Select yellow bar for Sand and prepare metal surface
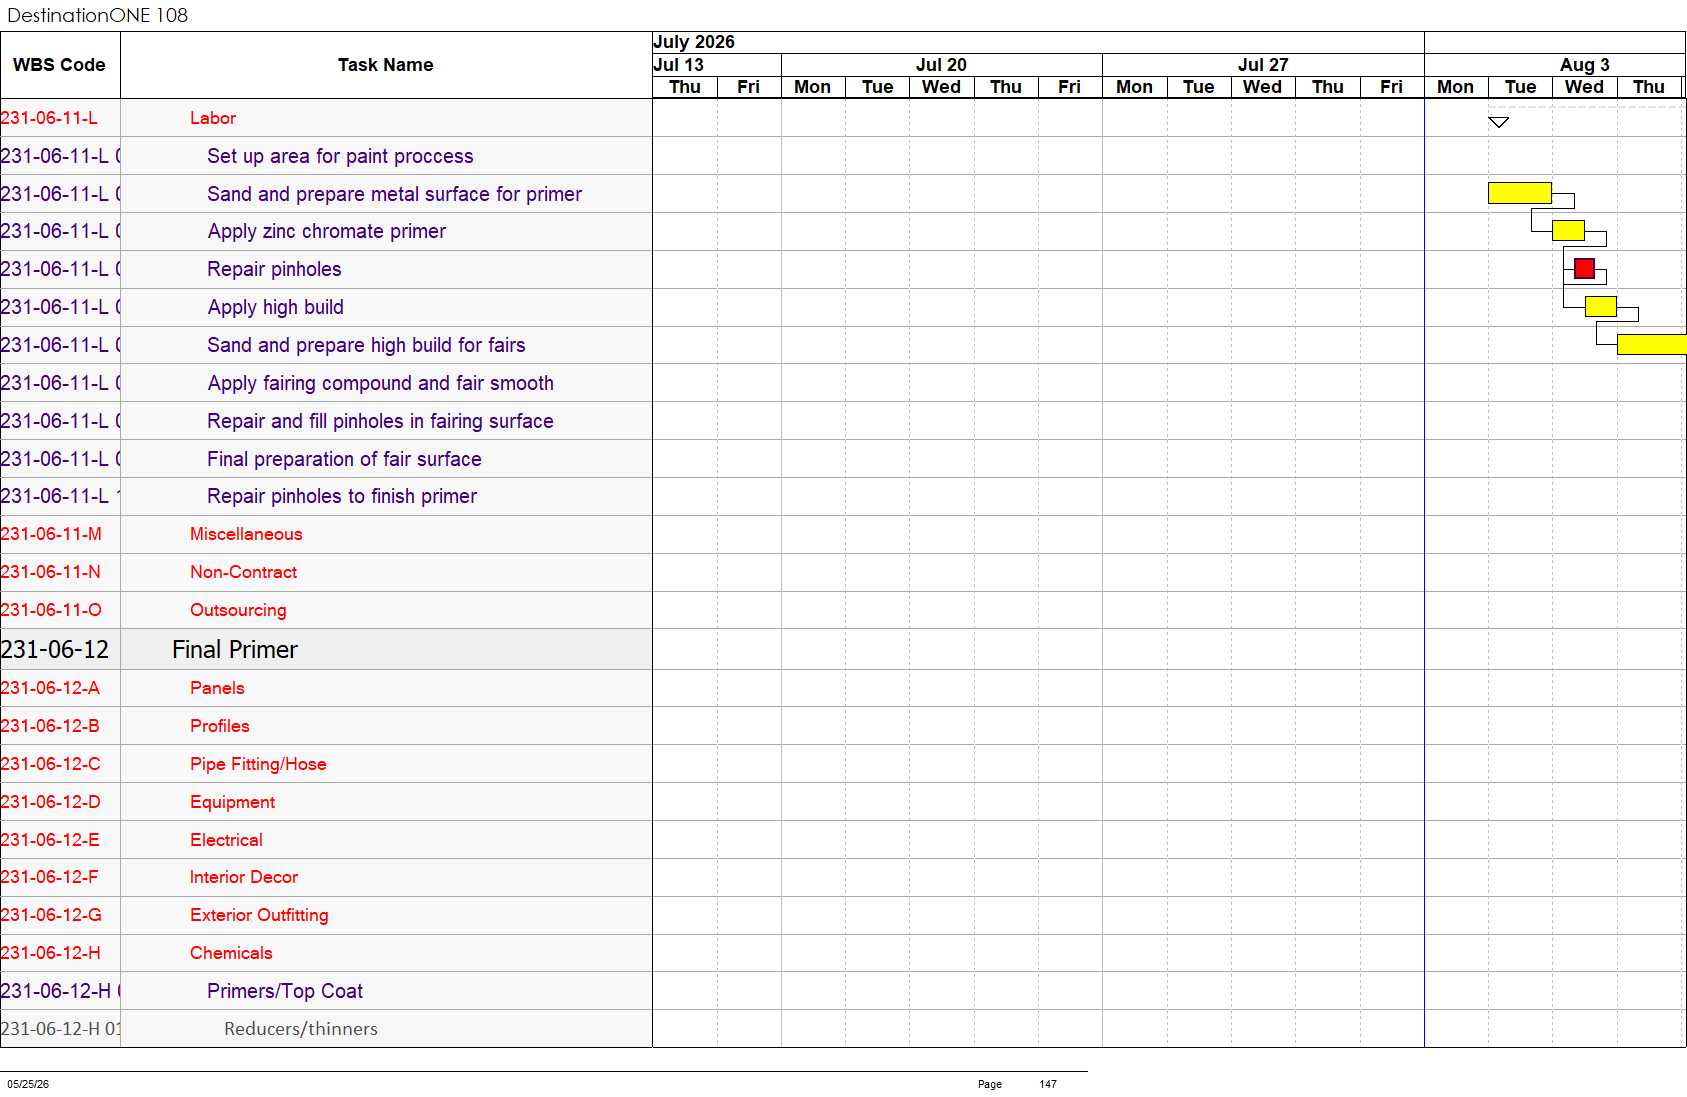The height and width of the screenshot is (1097, 1687). click(1520, 193)
